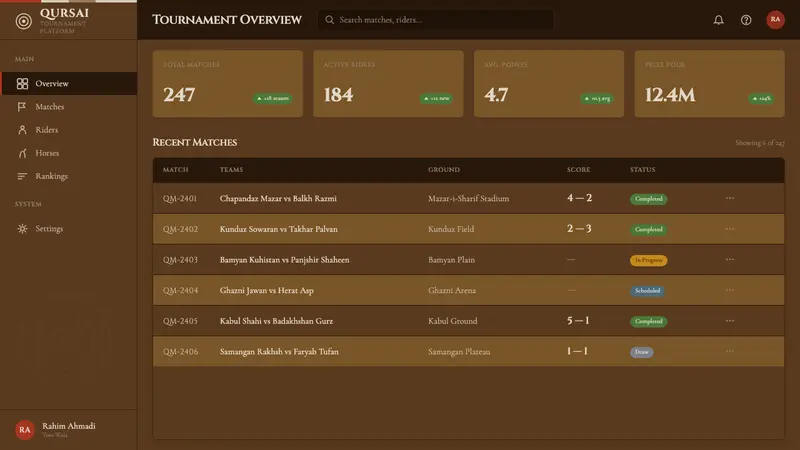Click the Settings gear icon
The height and width of the screenshot is (450, 800).
pyautogui.click(x=22, y=229)
